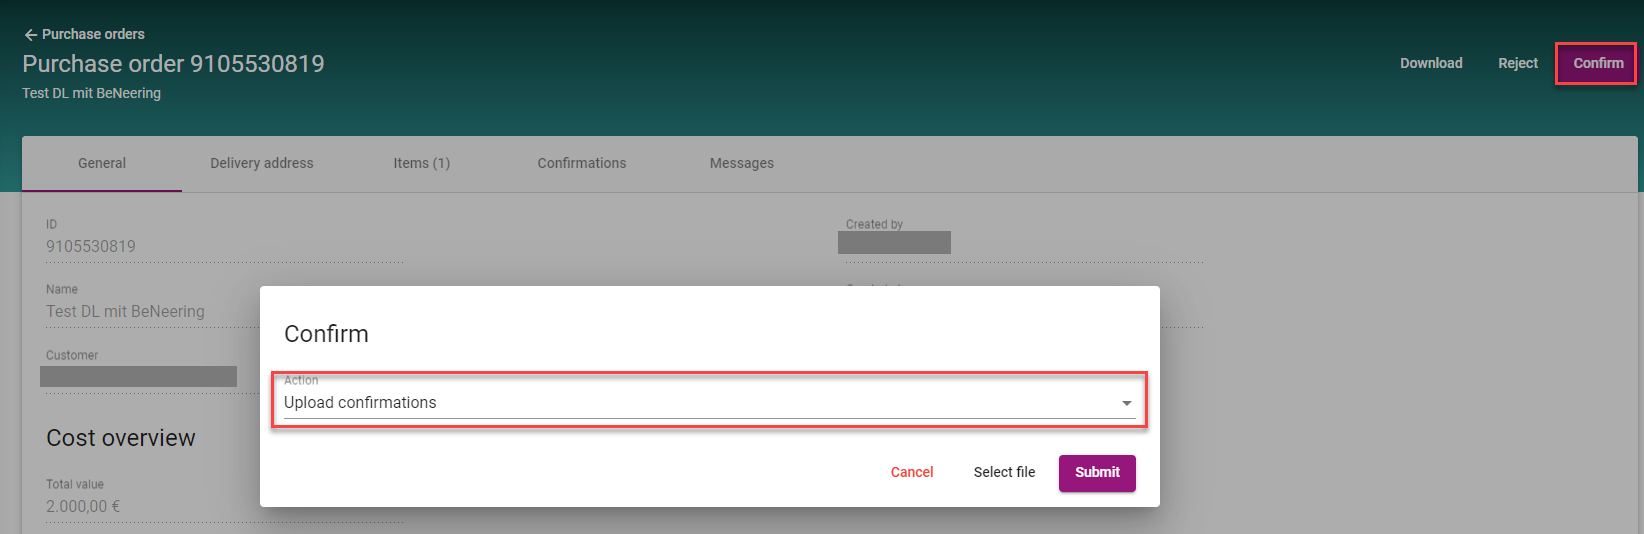The height and width of the screenshot is (534, 1644).
Task: Download the purchase order
Action: 1430,63
